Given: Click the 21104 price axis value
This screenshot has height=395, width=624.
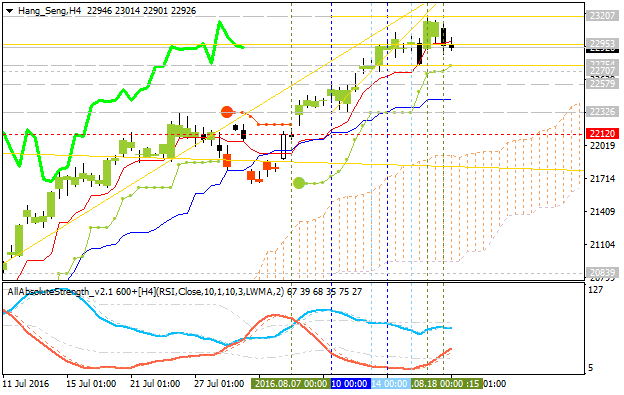Looking at the screenshot, I should pyautogui.click(x=602, y=245).
